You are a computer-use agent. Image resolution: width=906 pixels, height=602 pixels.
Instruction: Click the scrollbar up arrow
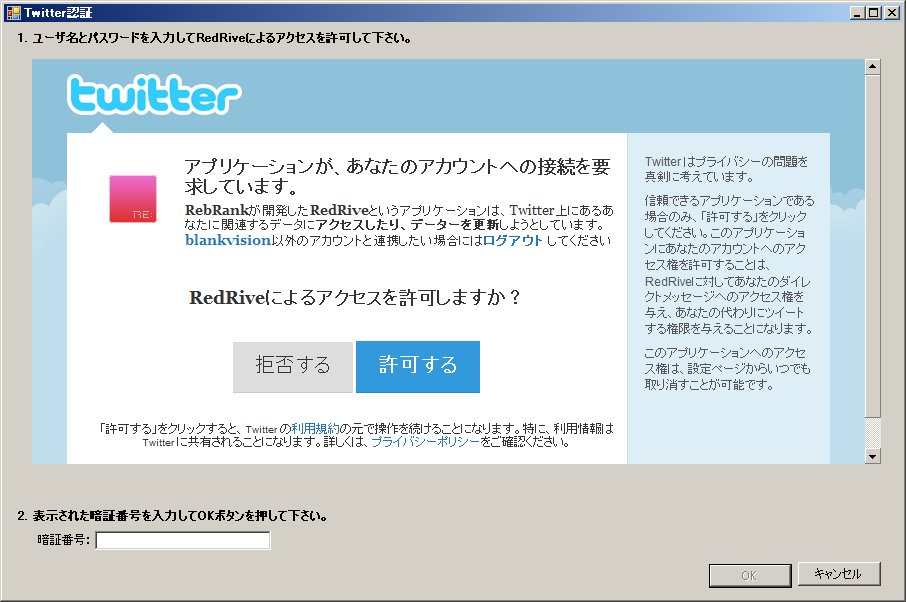872,66
